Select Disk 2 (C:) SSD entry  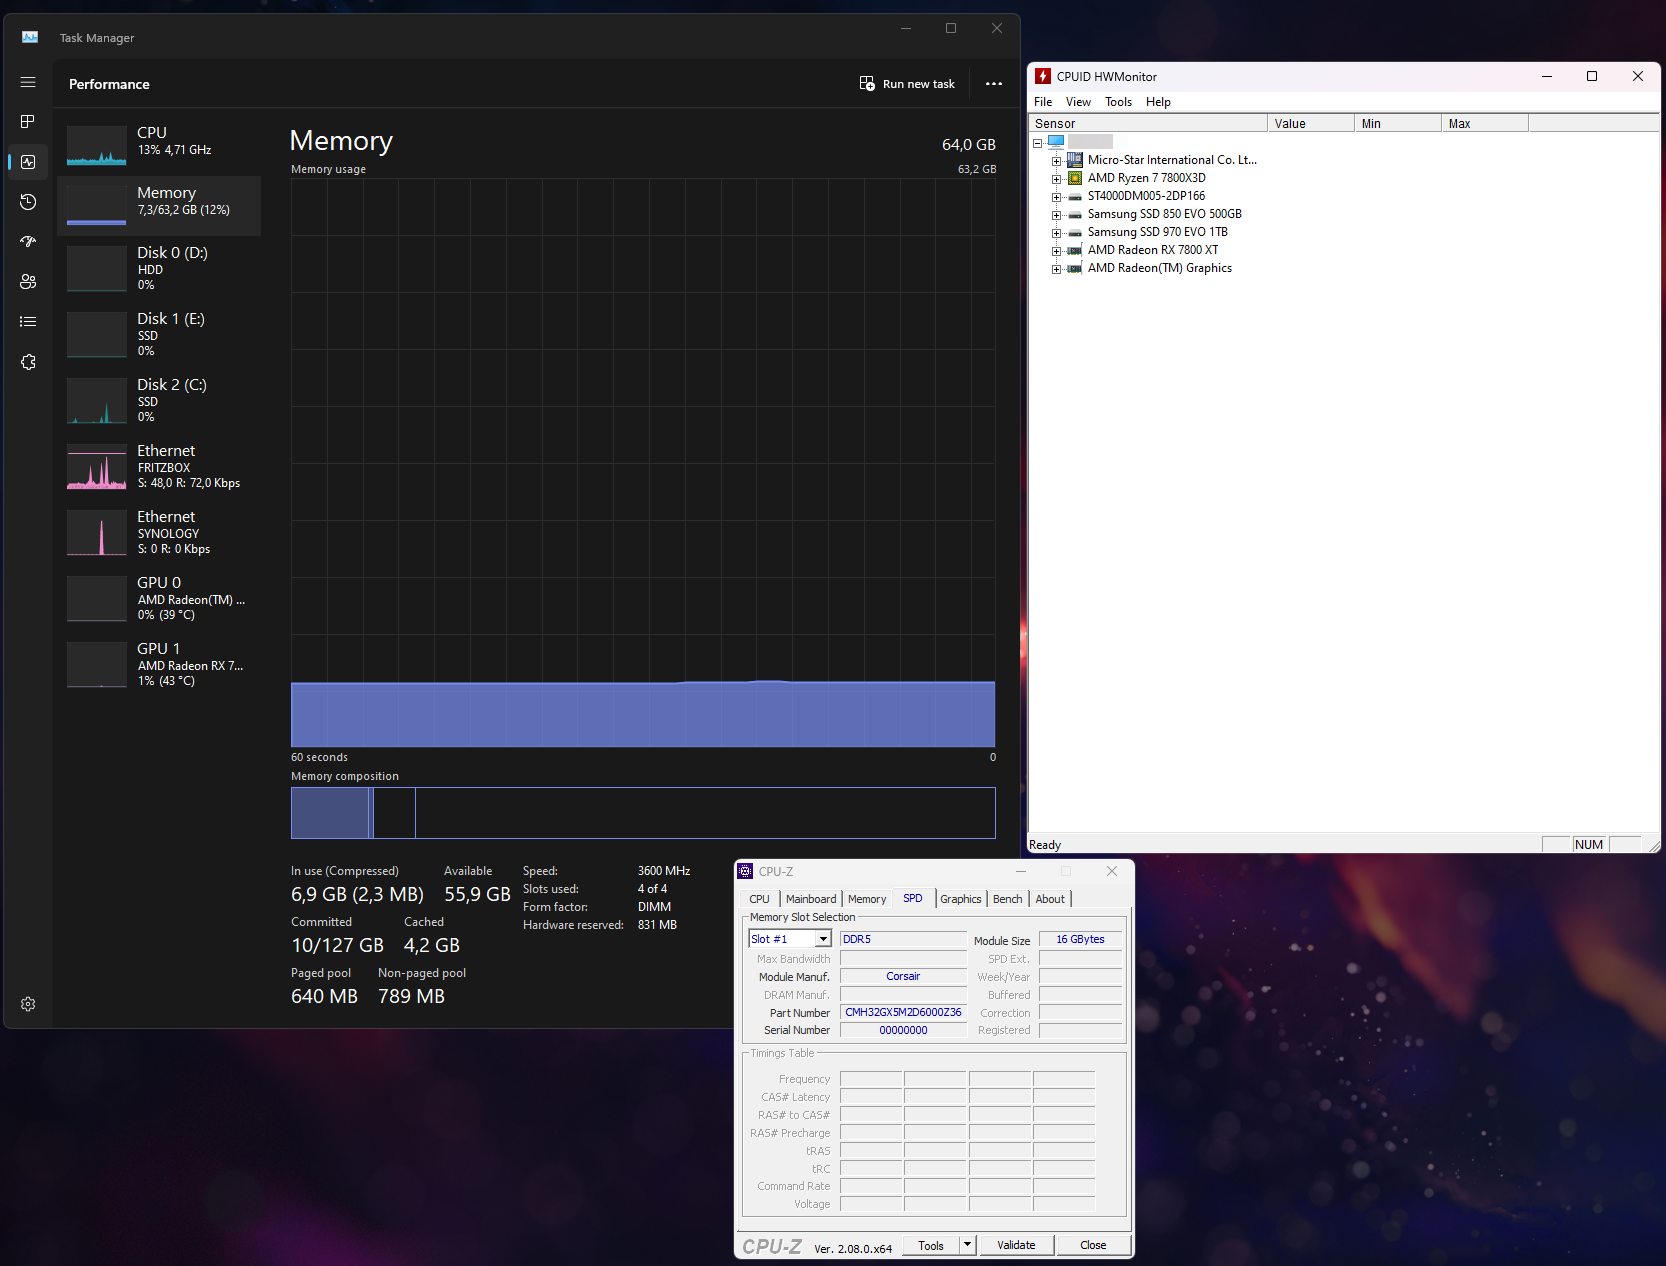159,402
